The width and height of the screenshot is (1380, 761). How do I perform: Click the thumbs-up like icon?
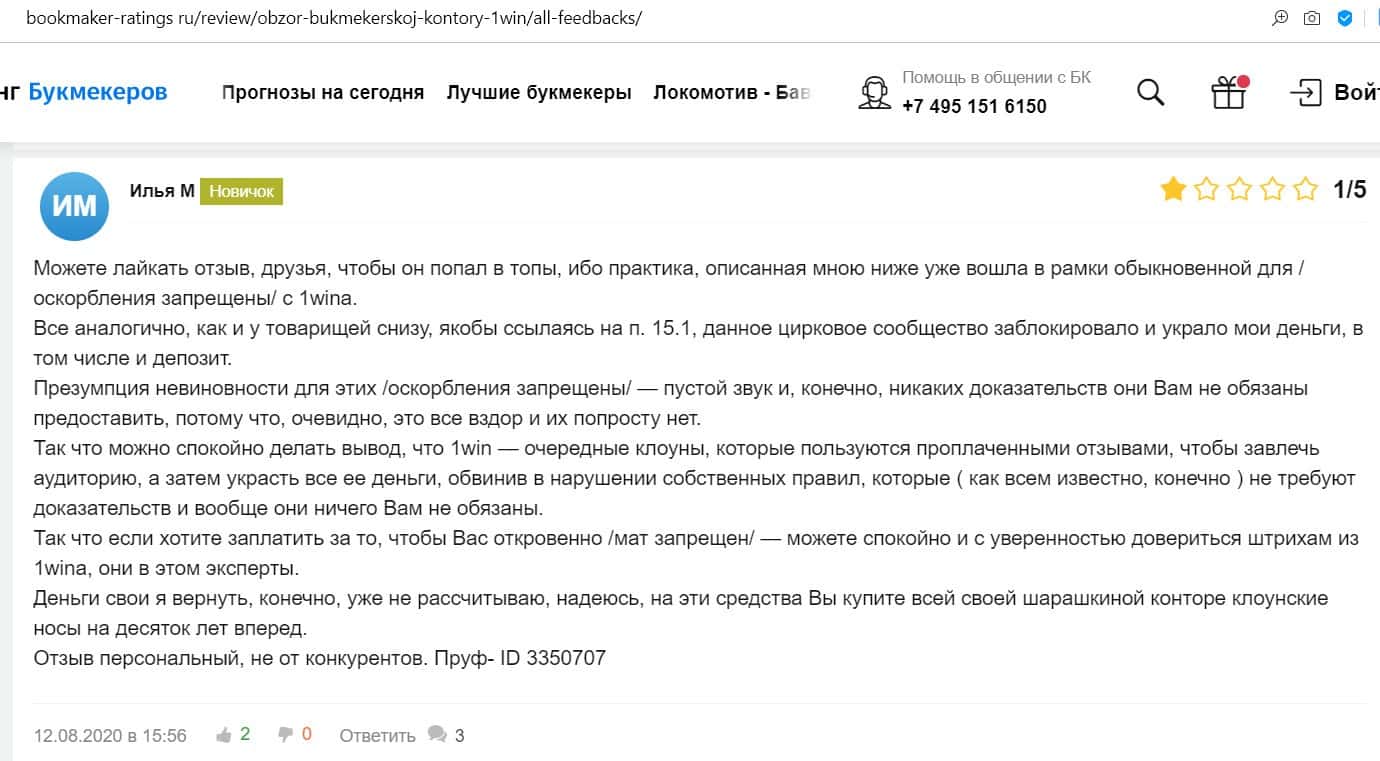coord(224,735)
